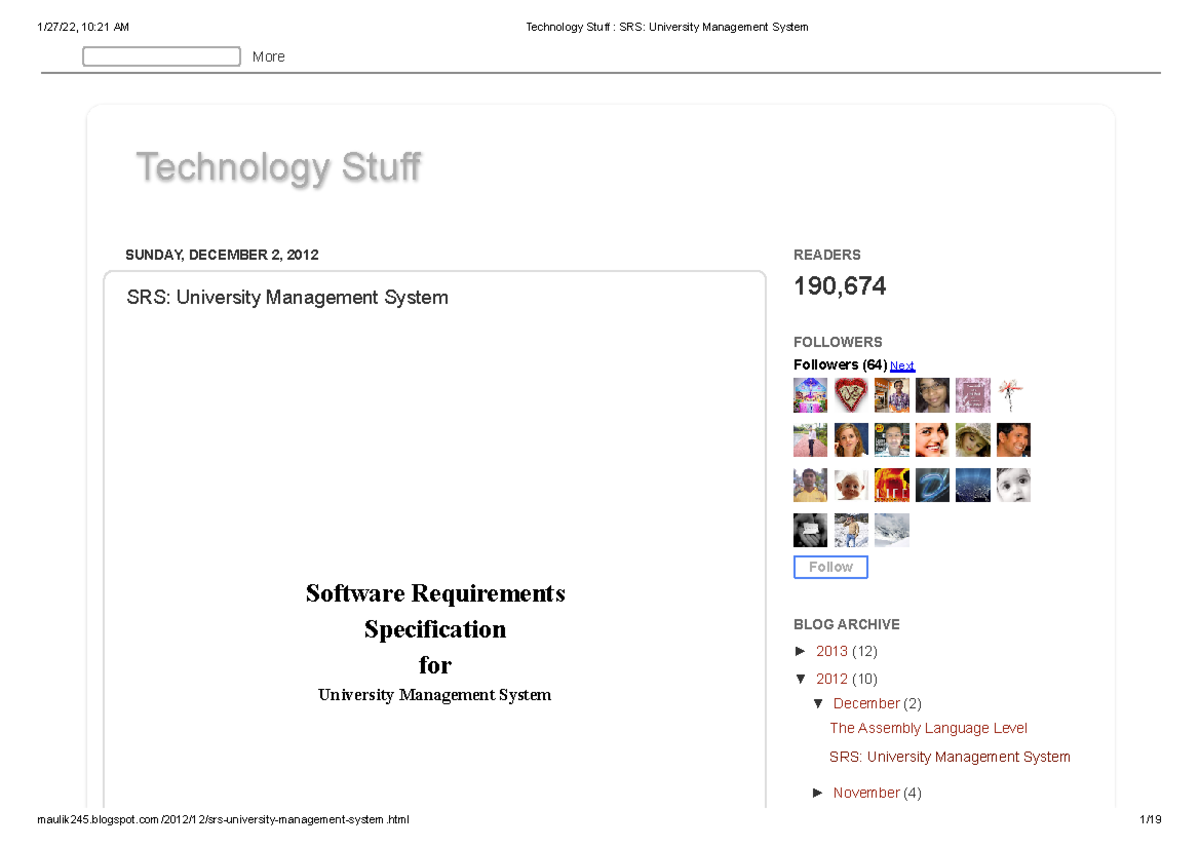The height and width of the screenshot is (848, 1200).
Task: Click the red heart follower avatar
Action: (851, 395)
